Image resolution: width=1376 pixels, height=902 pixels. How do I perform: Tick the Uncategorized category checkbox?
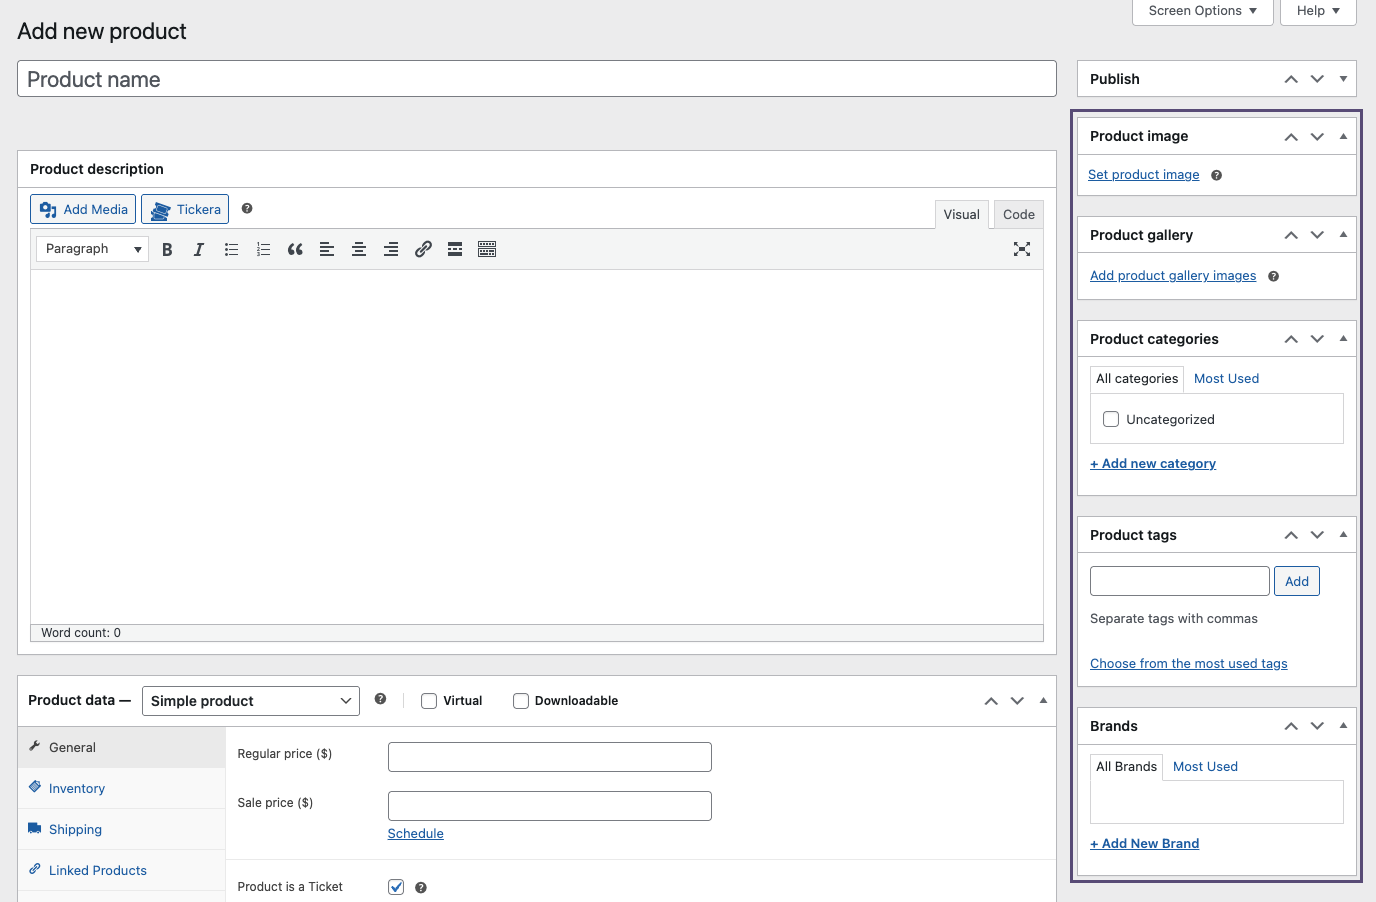1111,419
